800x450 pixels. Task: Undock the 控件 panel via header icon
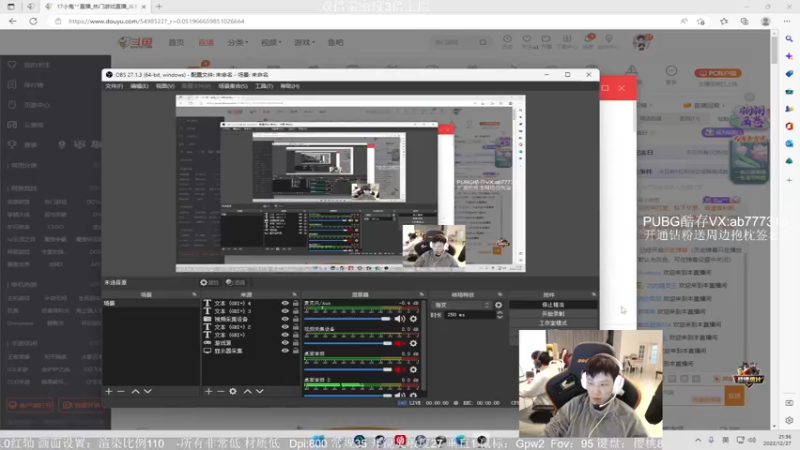594,295
